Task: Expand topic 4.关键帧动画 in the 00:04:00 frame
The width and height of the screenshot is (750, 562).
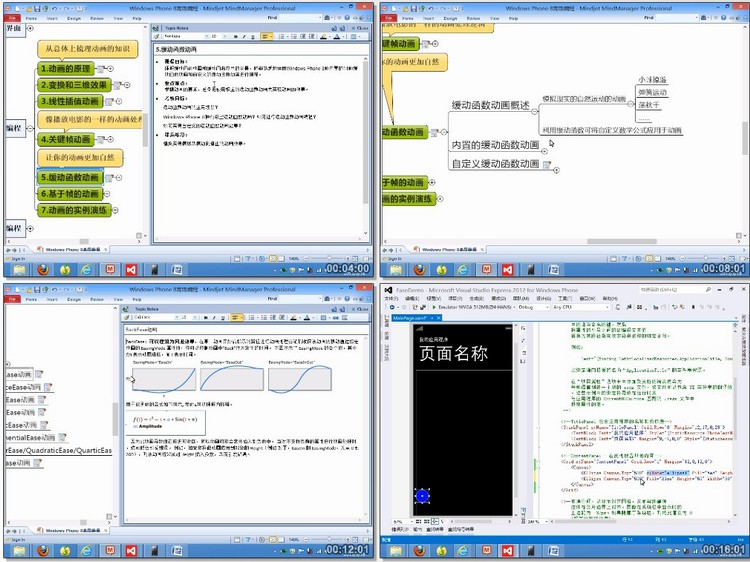Action: [x=110, y=139]
